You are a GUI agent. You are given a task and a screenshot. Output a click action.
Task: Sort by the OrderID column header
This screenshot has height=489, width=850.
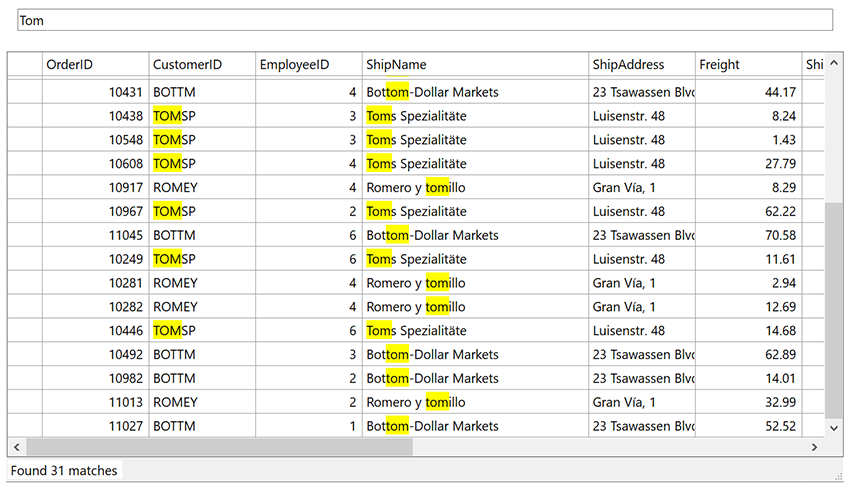tap(95, 65)
